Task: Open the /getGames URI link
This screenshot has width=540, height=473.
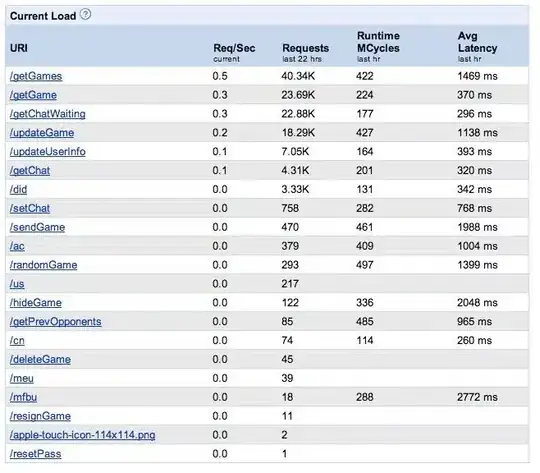Action: [36, 76]
